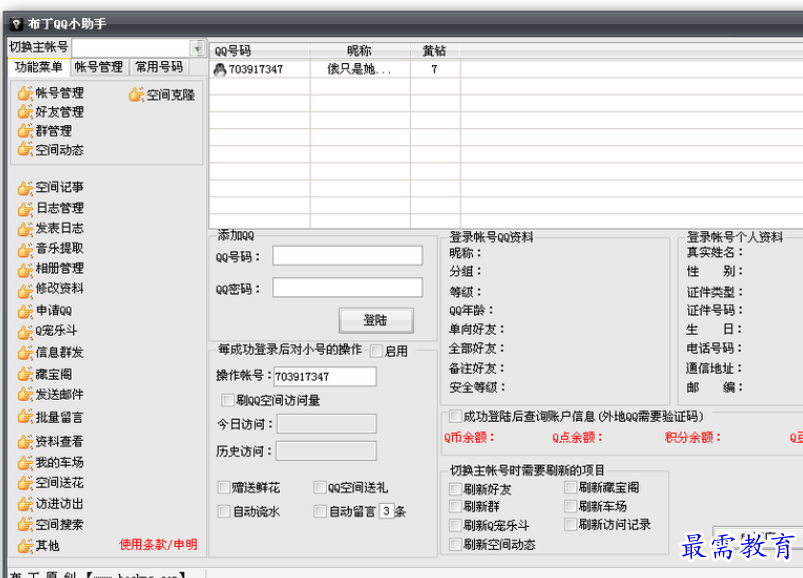This screenshot has width=803, height=578.
Task: Select the nickname cell 傀只是她...
Action: coord(360,70)
